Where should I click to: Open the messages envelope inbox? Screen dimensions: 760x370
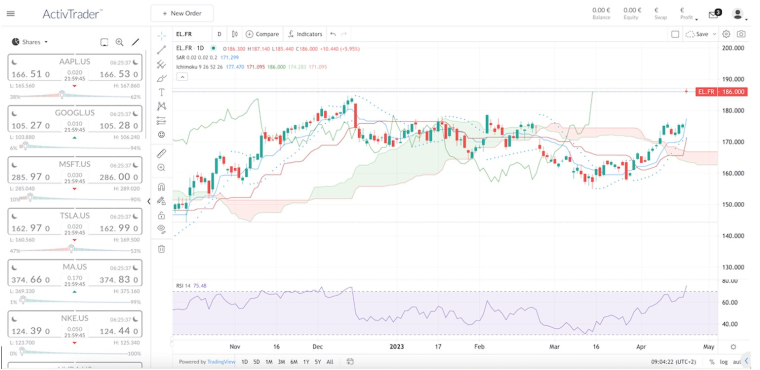[x=714, y=14]
